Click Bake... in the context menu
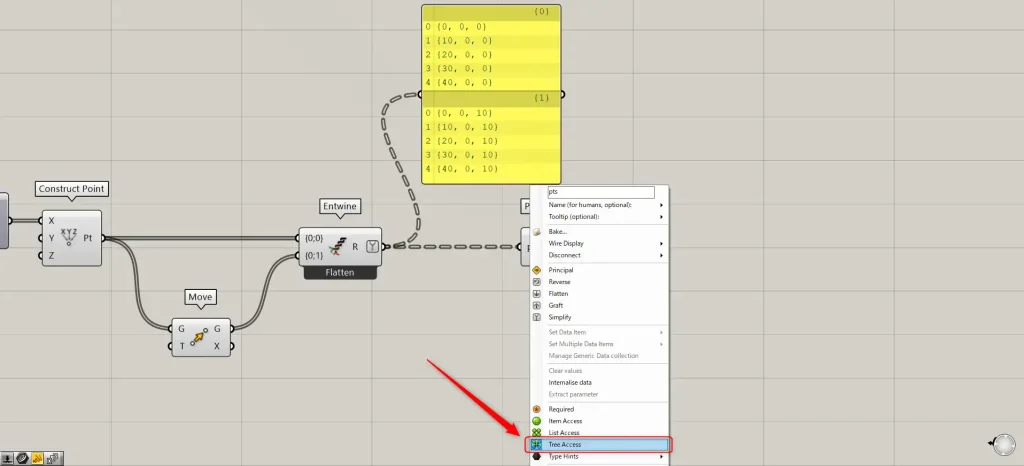 point(558,232)
